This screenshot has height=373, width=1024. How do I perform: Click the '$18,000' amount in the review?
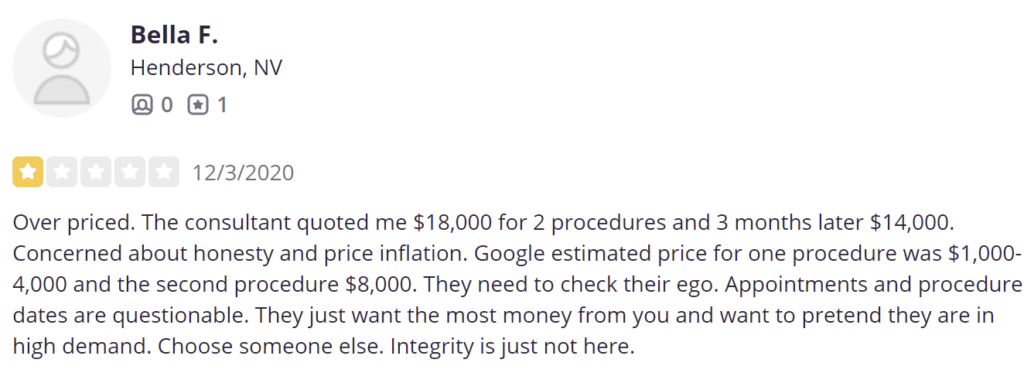452,223
